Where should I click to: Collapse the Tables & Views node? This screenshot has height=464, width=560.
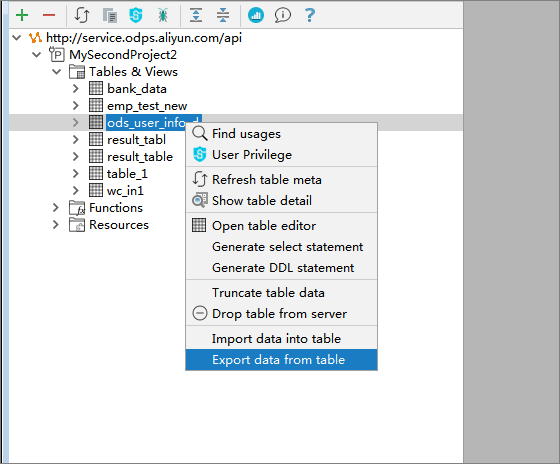(57, 71)
